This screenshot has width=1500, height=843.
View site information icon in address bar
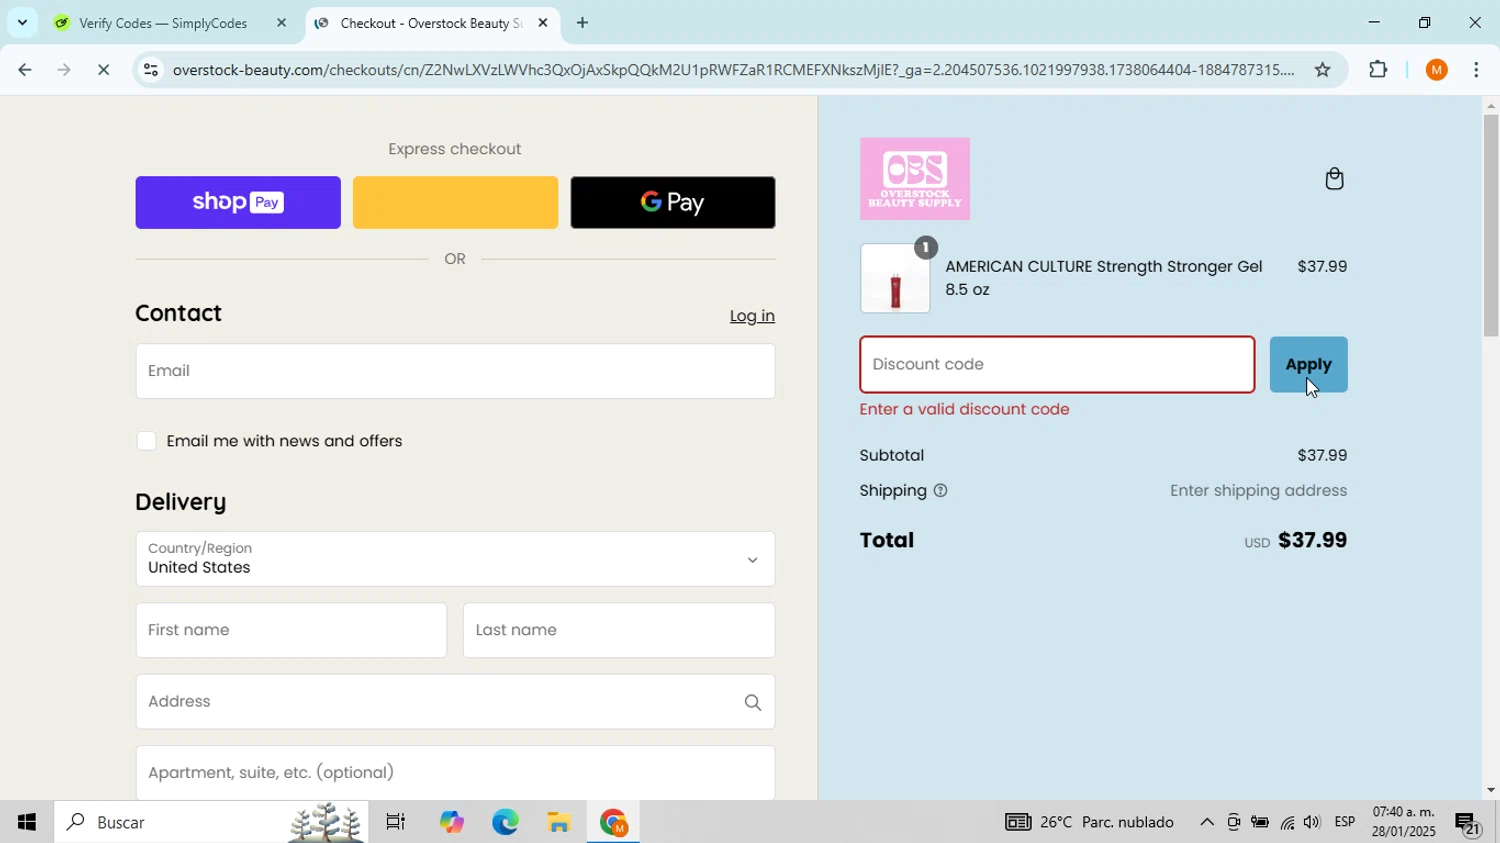point(150,70)
